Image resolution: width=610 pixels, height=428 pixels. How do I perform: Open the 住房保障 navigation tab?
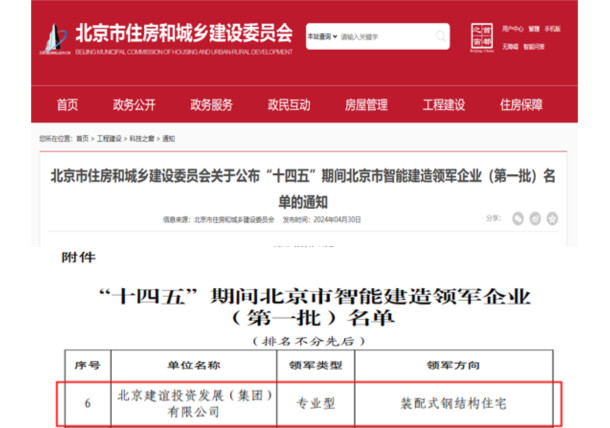coord(521,105)
